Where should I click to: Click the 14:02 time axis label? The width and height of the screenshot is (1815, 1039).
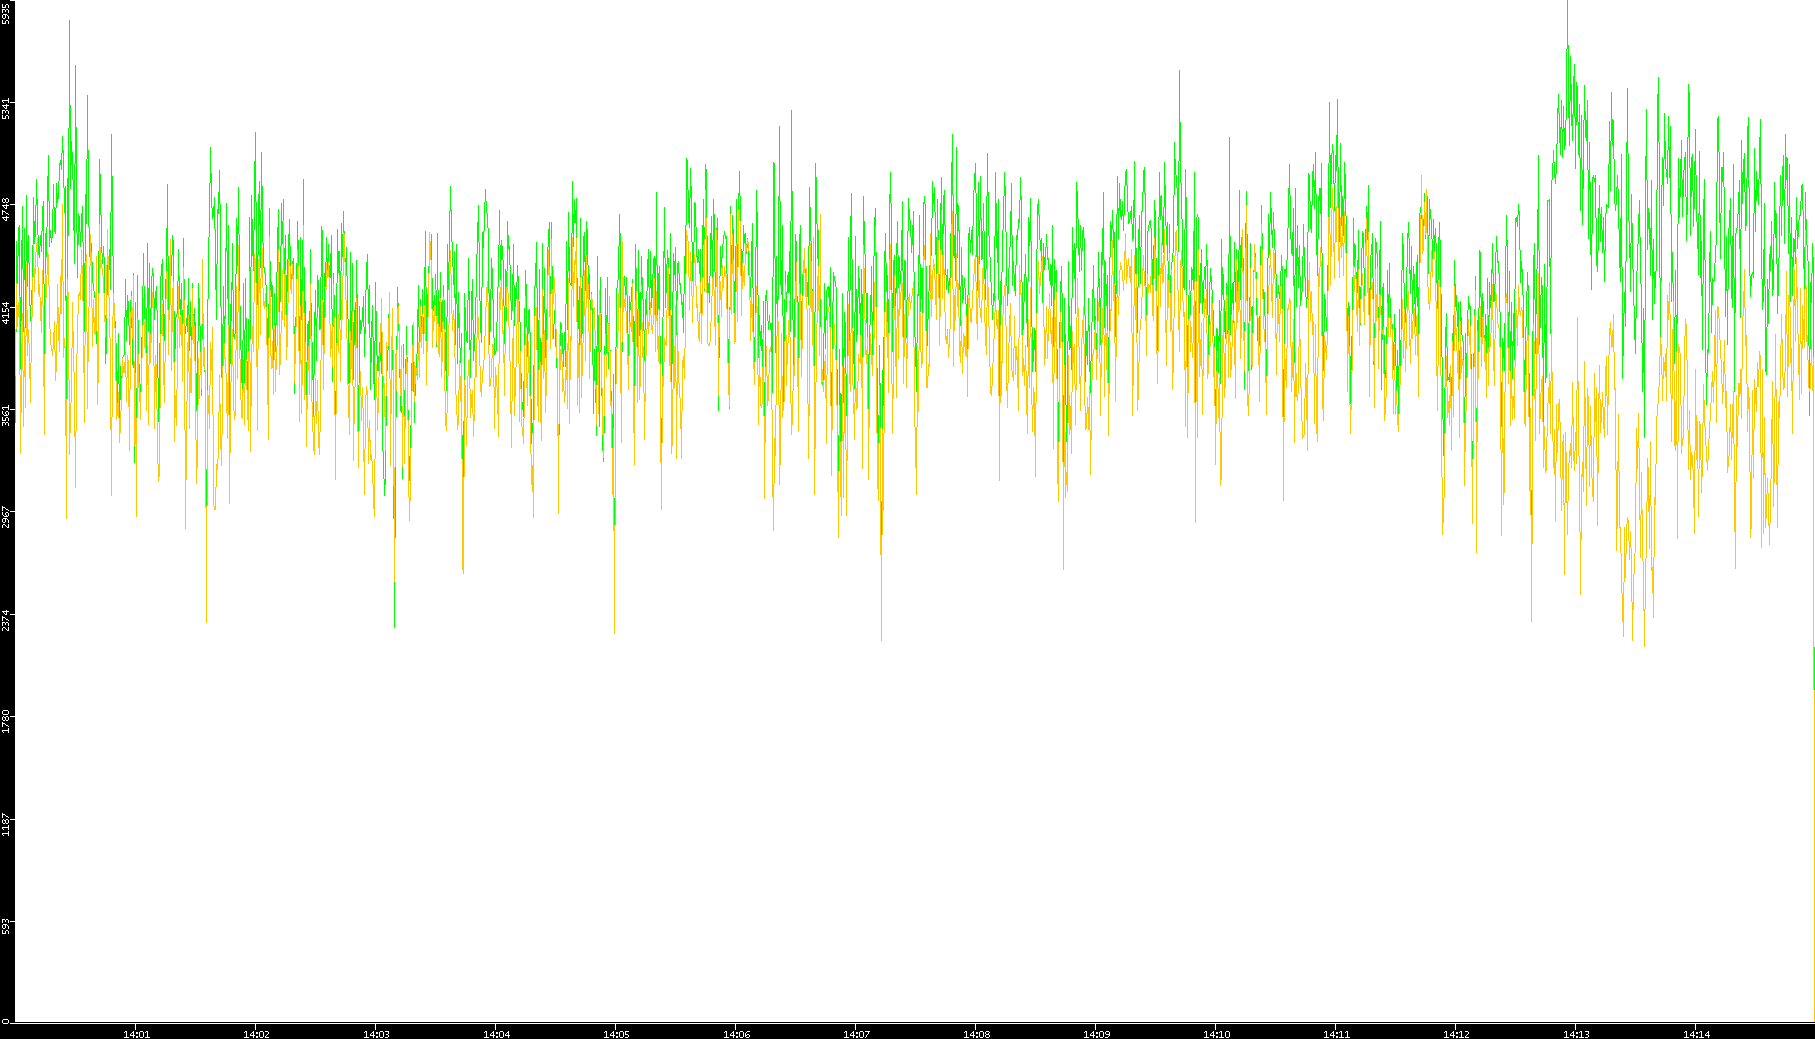tap(256, 1033)
